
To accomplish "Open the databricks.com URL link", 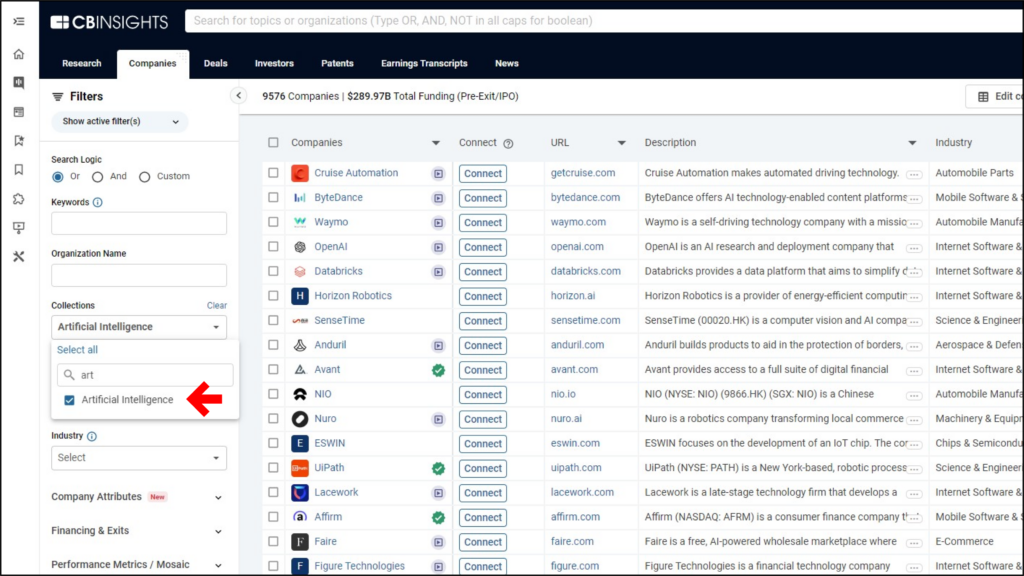I will (586, 272).
